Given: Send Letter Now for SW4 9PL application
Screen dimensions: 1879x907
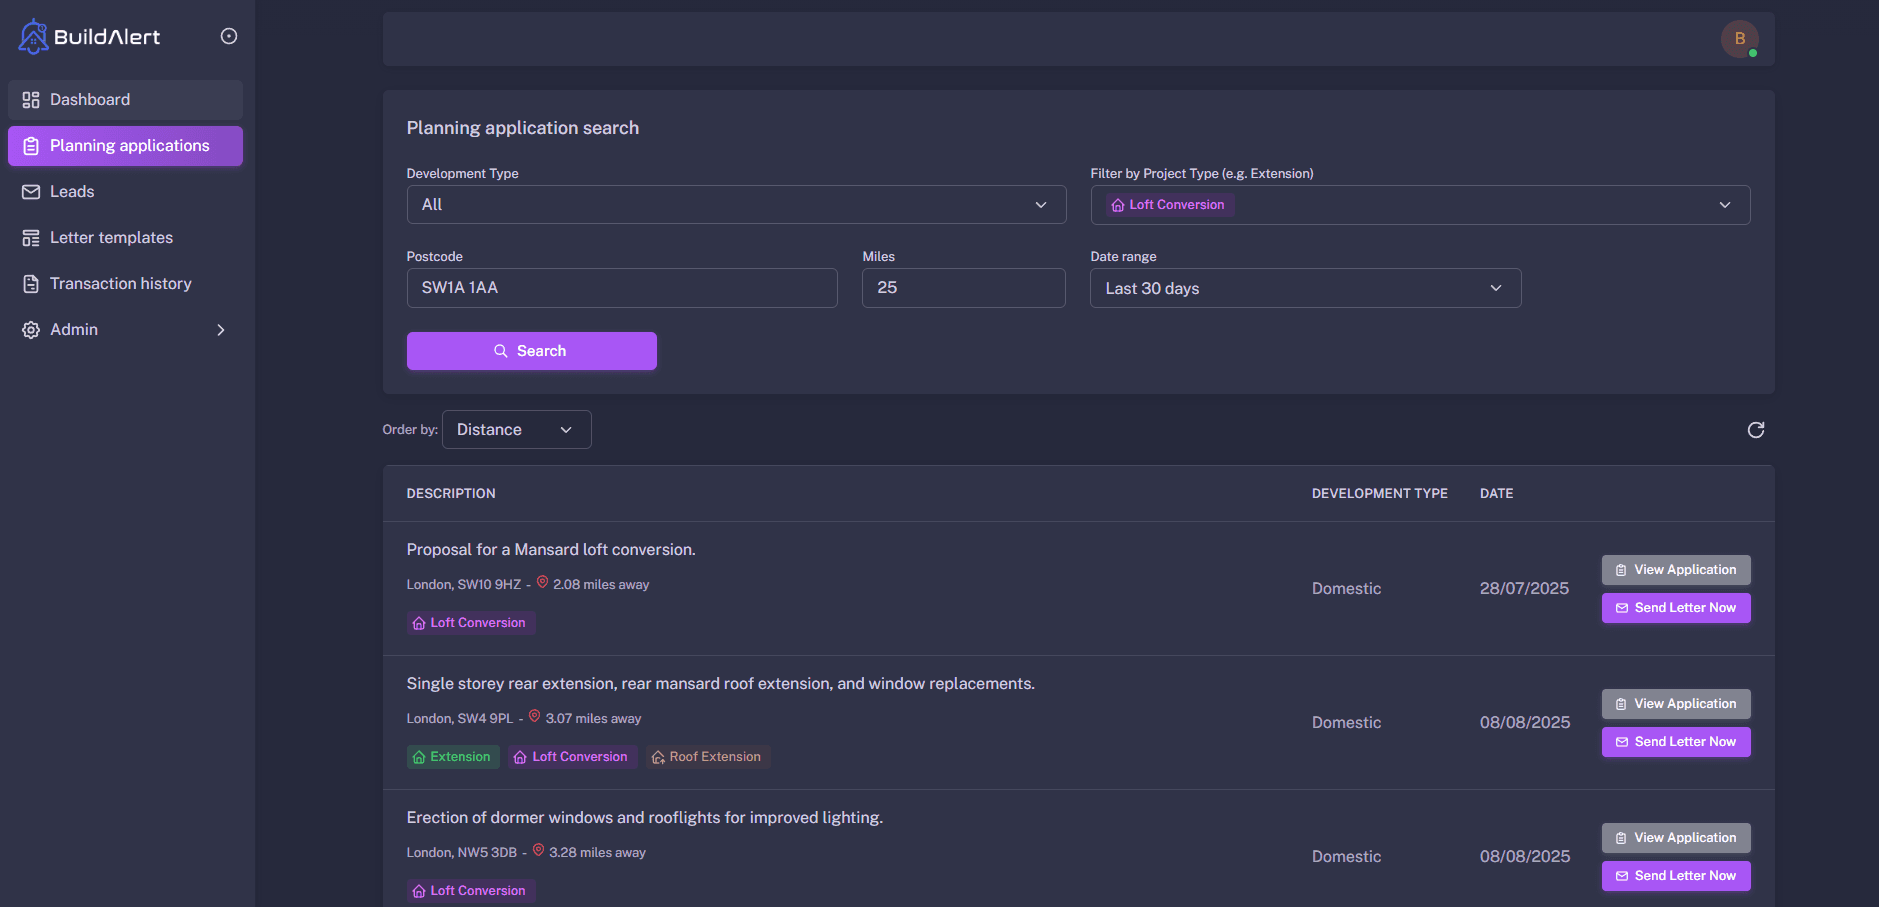Looking at the screenshot, I should coord(1675,742).
